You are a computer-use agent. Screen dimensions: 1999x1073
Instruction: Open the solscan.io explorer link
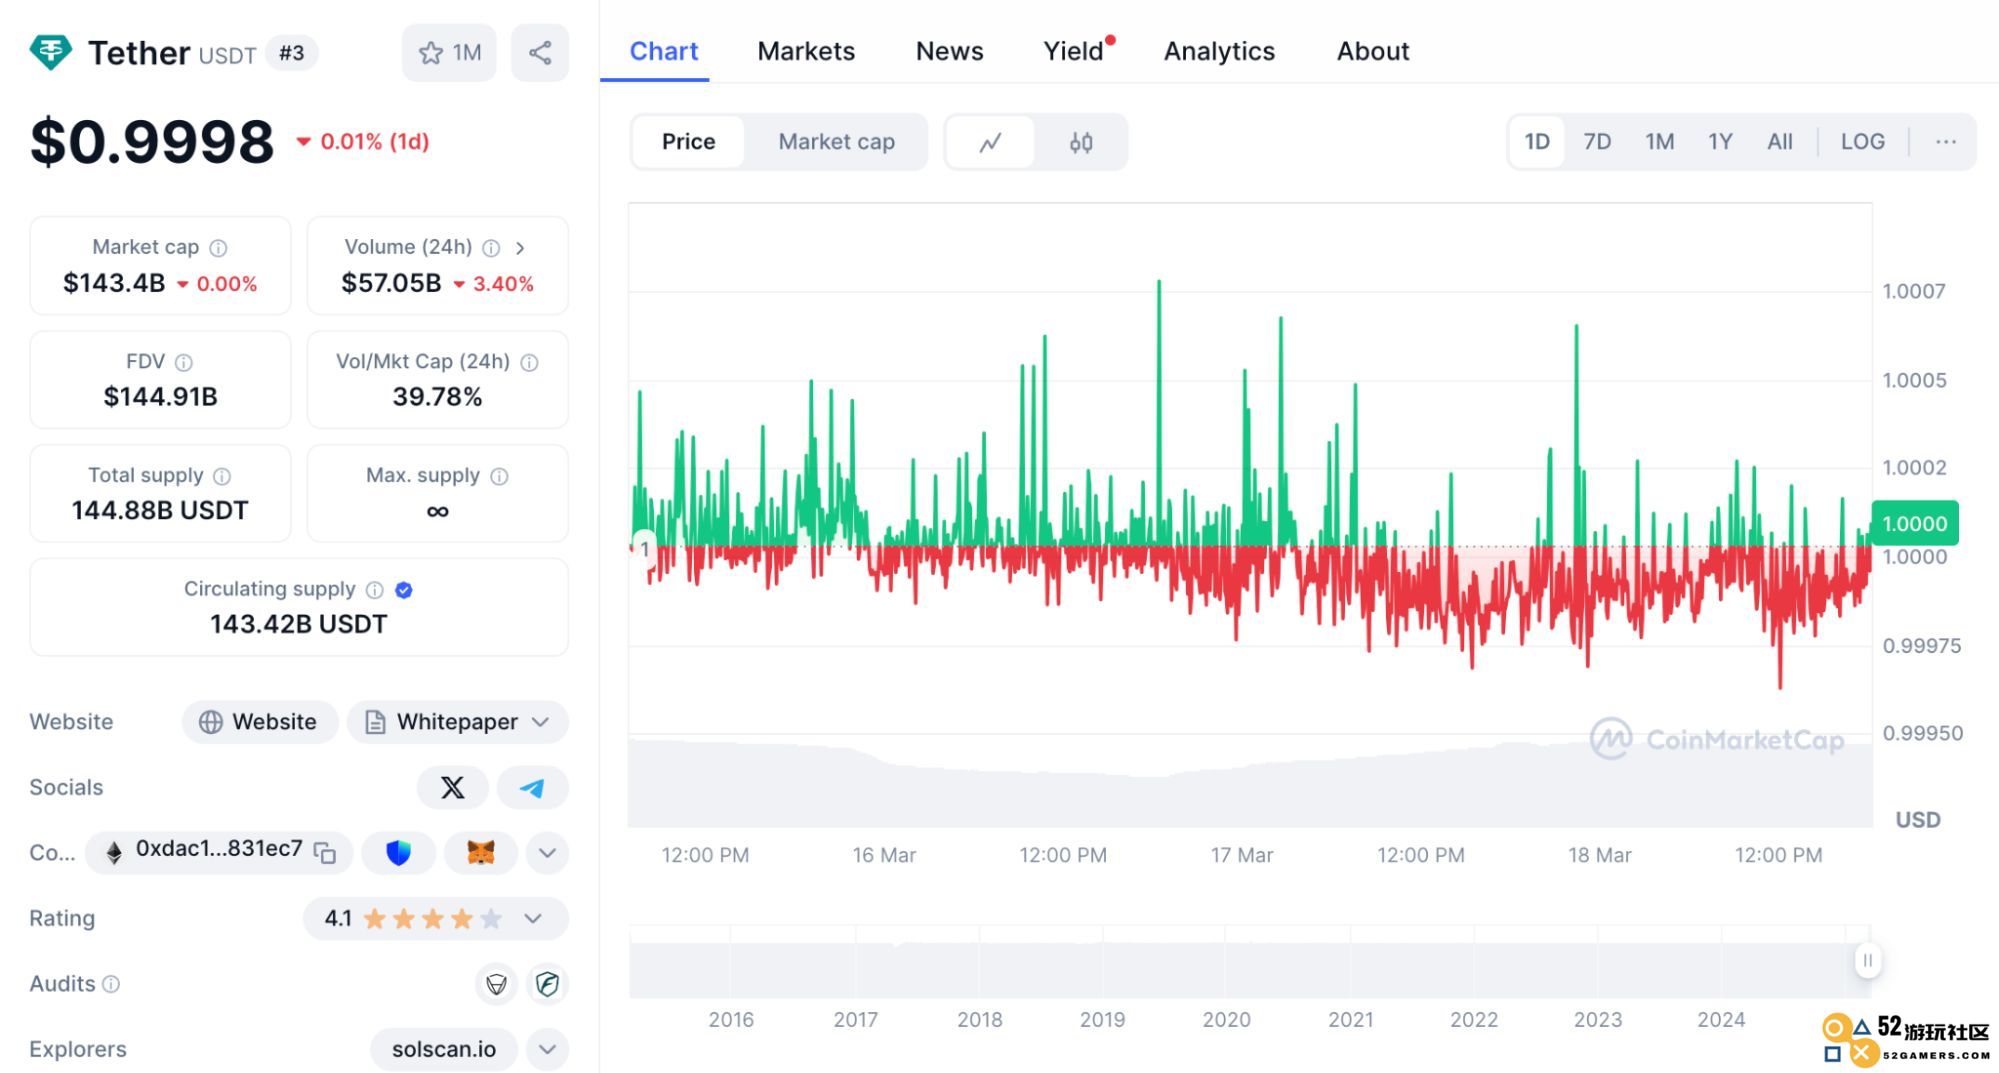(444, 1049)
